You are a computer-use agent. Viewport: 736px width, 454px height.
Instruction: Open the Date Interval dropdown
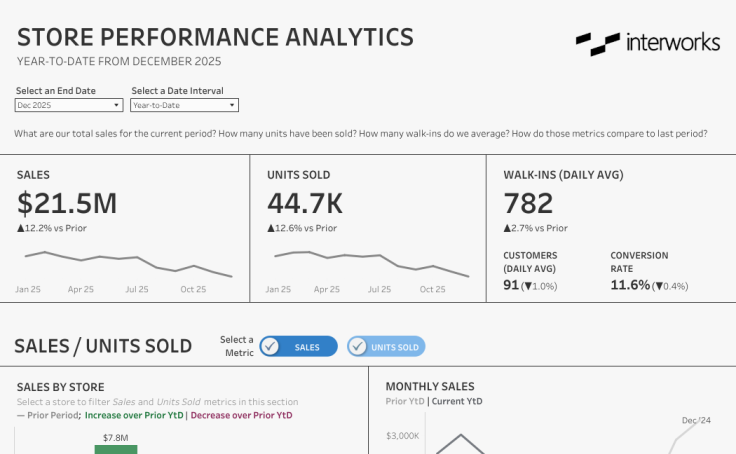coord(184,105)
